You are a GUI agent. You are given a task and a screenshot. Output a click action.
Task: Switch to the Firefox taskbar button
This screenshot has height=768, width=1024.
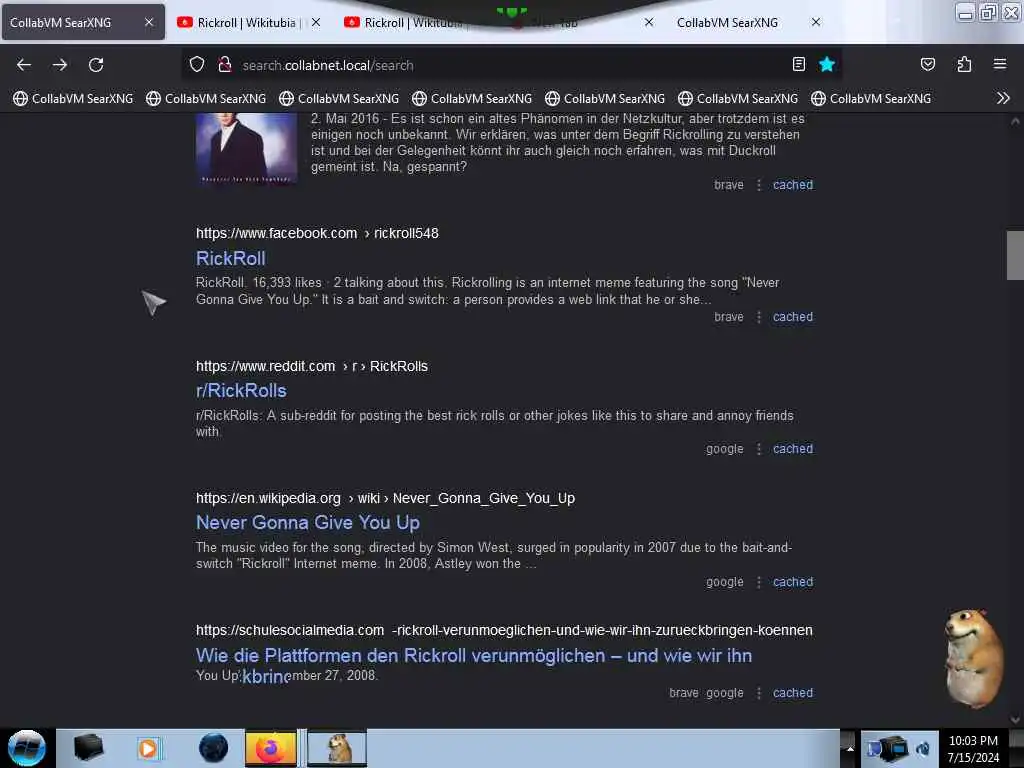pyautogui.click(x=270, y=748)
